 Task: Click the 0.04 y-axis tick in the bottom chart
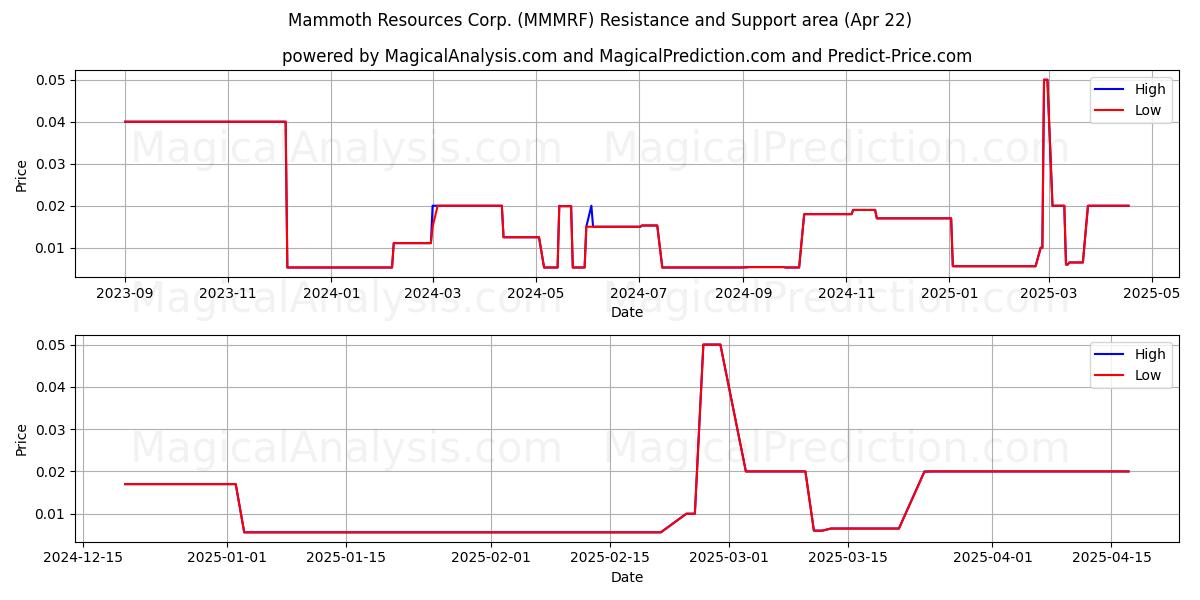(x=51, y=387)
